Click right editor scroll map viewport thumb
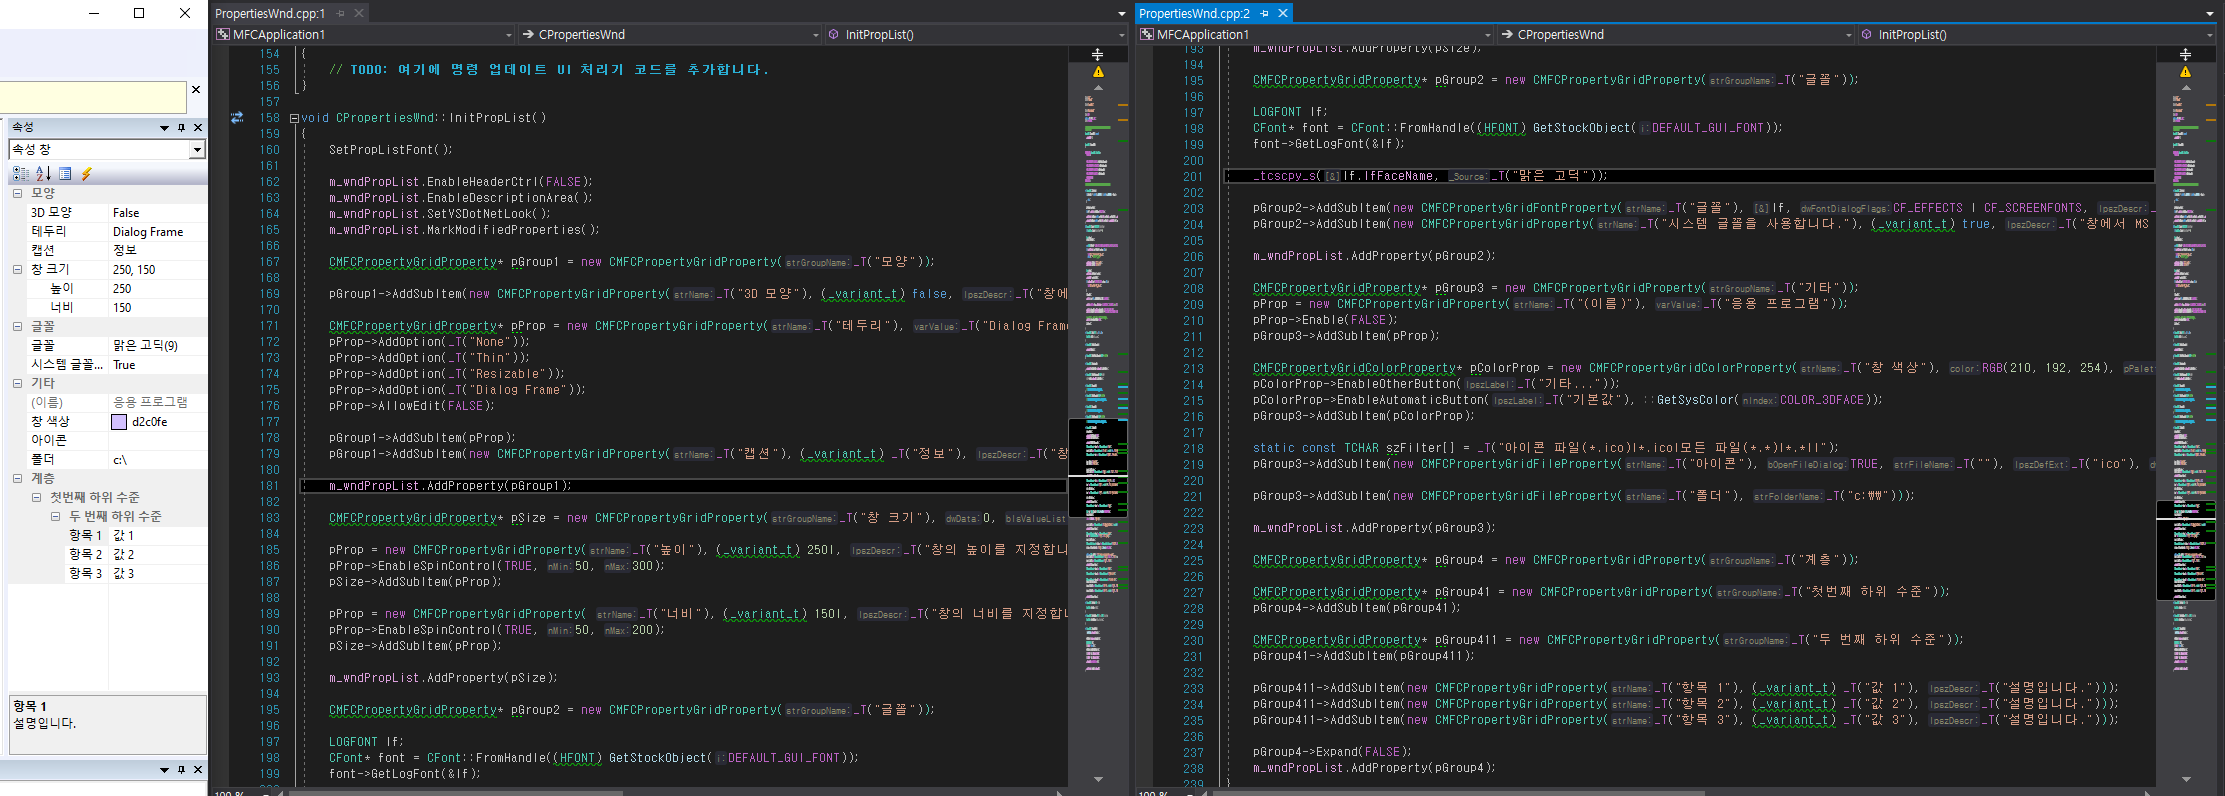This screenshot has height=796, width=2225. click(x=2186, y=549)
